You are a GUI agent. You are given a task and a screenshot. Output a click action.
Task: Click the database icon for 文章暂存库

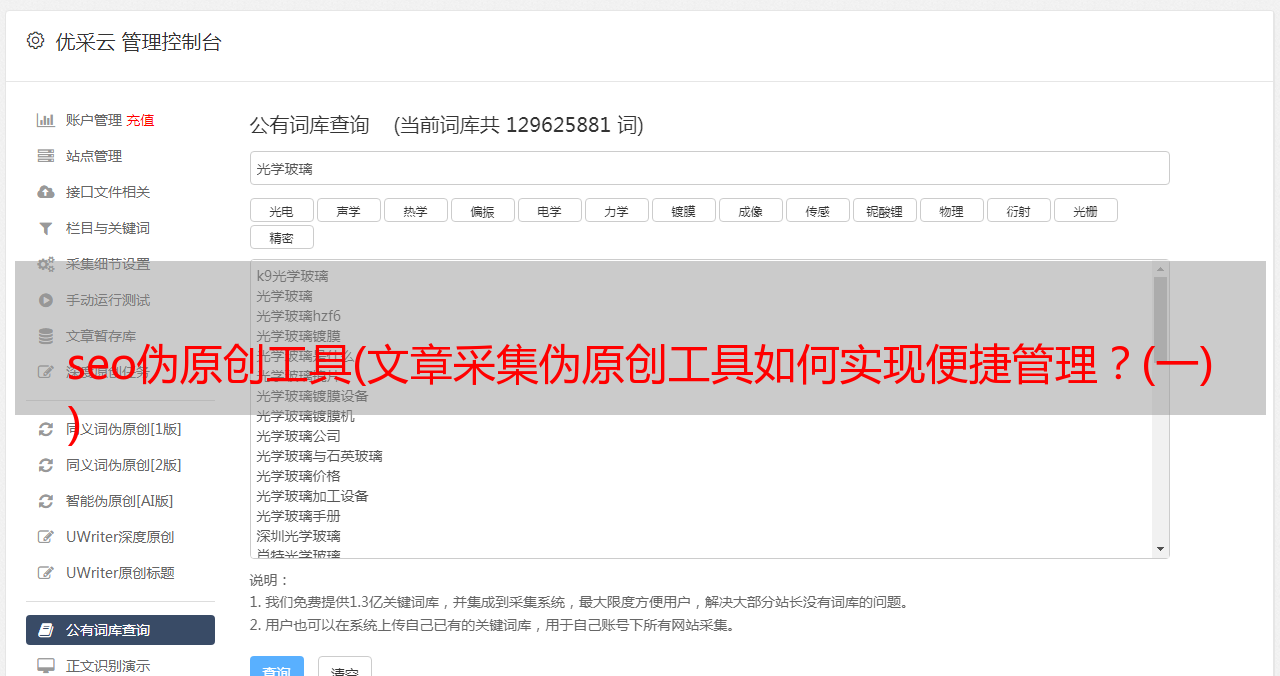(46, 336)
